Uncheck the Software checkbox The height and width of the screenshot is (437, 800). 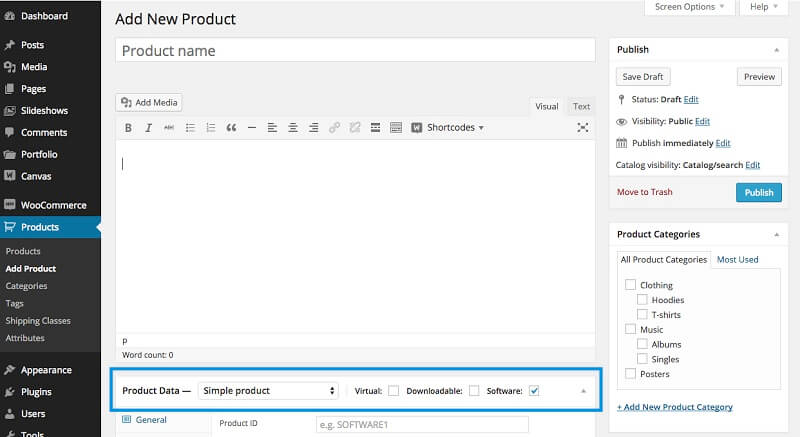[x=534, y=391]
